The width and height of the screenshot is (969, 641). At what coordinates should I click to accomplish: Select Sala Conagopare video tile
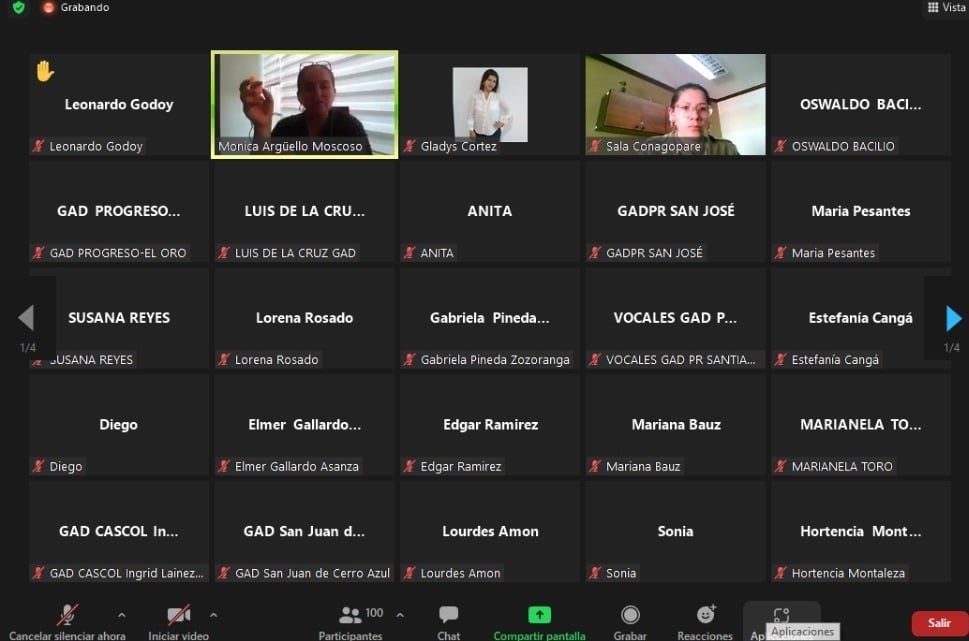pos(675,104)
